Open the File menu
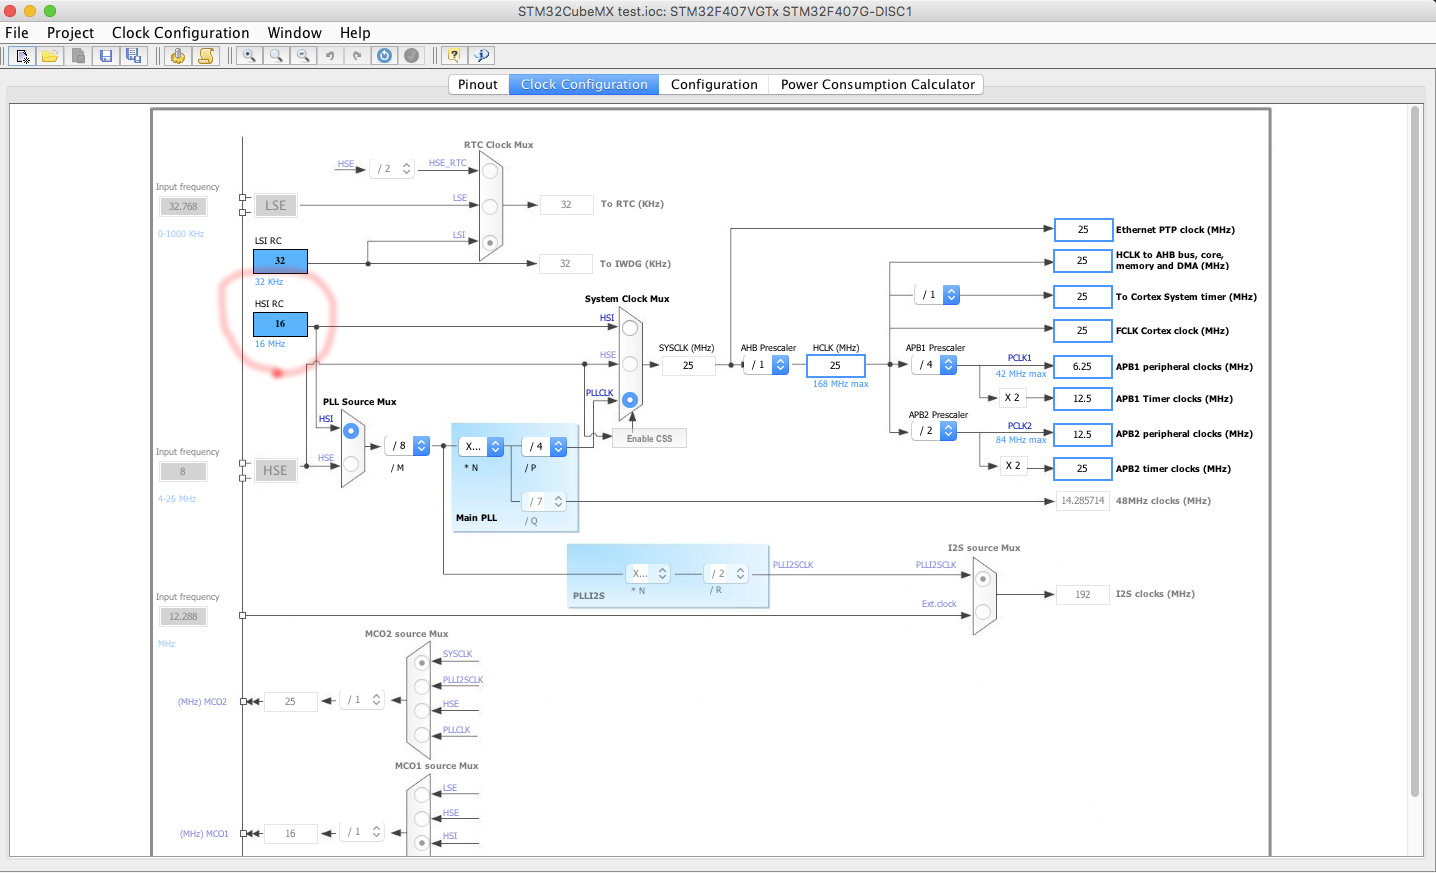The width and height of the screenshot is (1436, 873). tap(17, 32)
